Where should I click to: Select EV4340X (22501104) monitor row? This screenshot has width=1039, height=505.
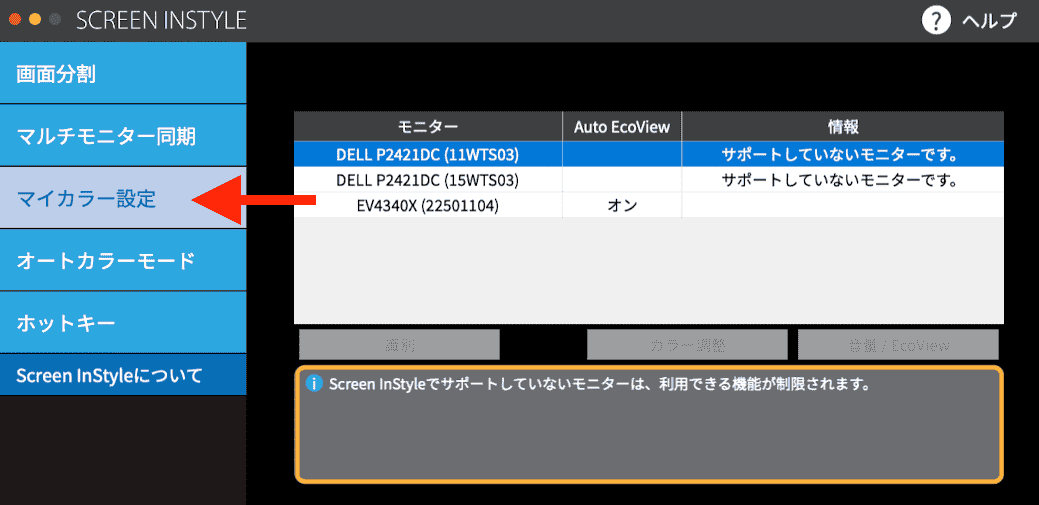[649, 205]
